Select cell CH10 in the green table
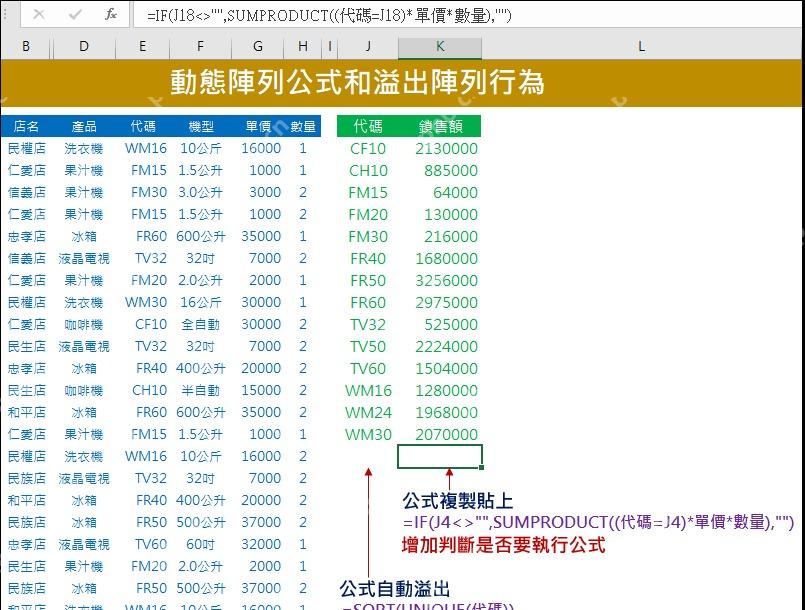The width and height of the screenshot is (805, 610). 368,171
